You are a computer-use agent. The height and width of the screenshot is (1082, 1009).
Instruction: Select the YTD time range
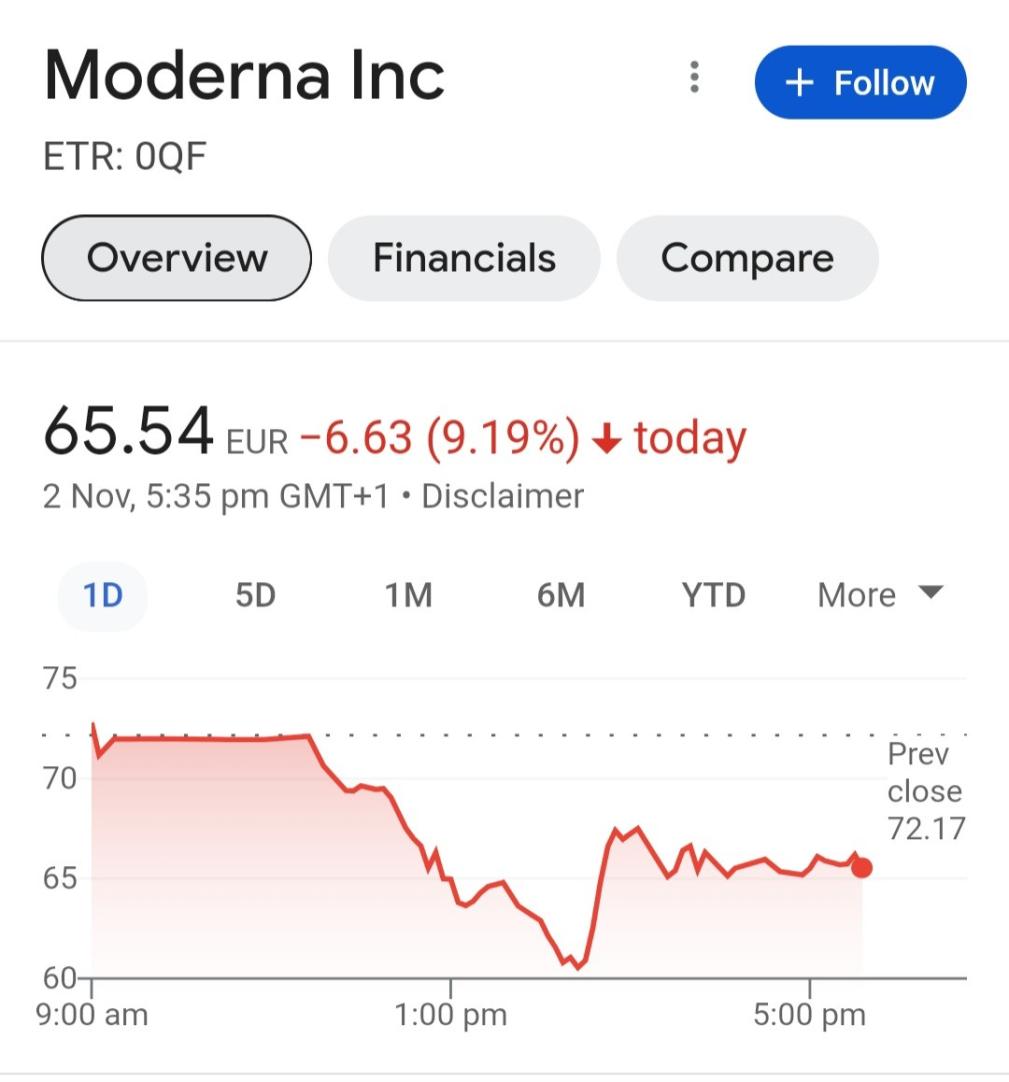[x=713, y=596]
